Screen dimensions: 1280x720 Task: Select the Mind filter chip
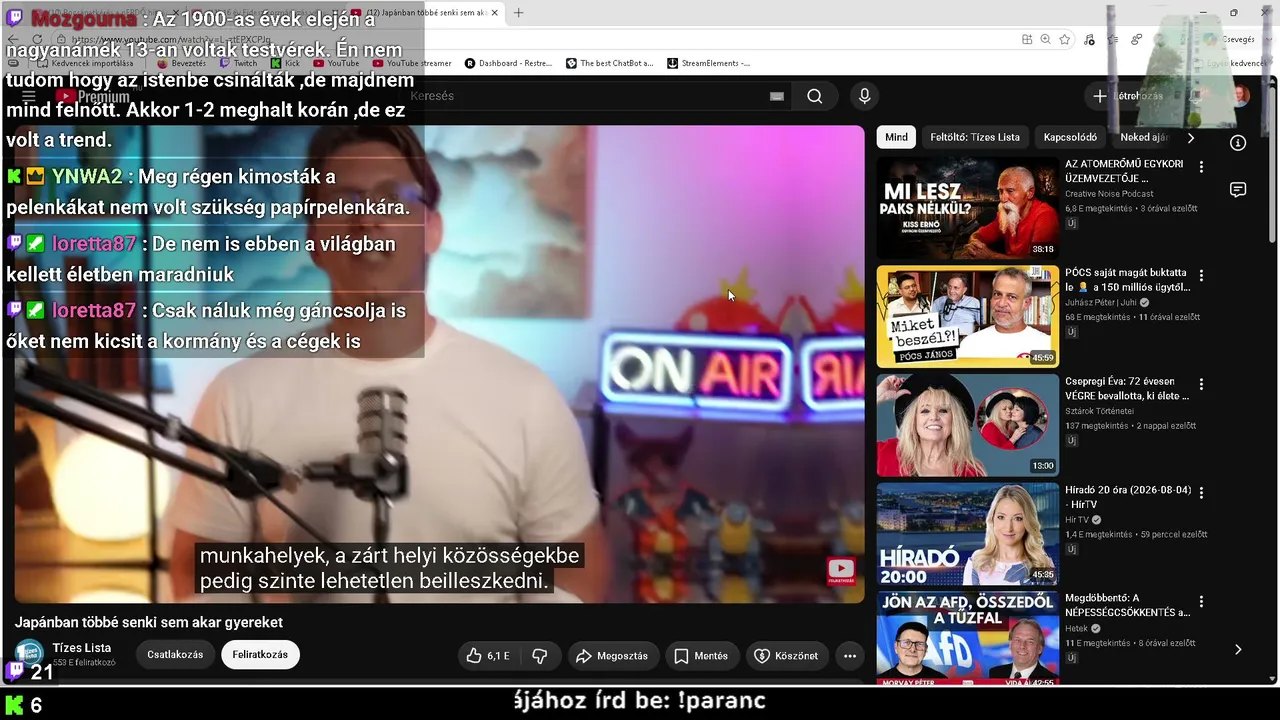pos(897,137)
